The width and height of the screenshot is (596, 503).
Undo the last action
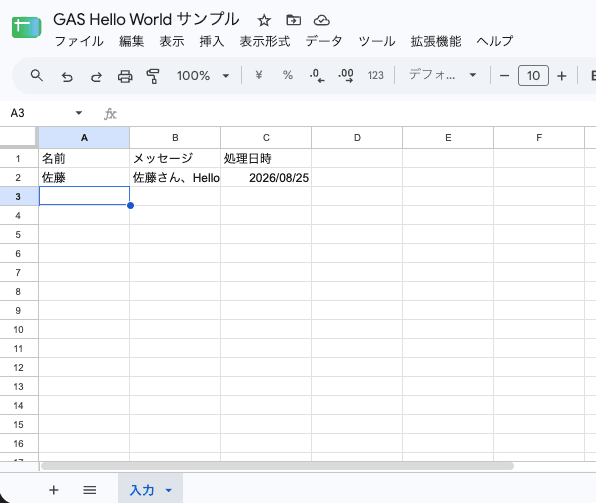(67, 76)
